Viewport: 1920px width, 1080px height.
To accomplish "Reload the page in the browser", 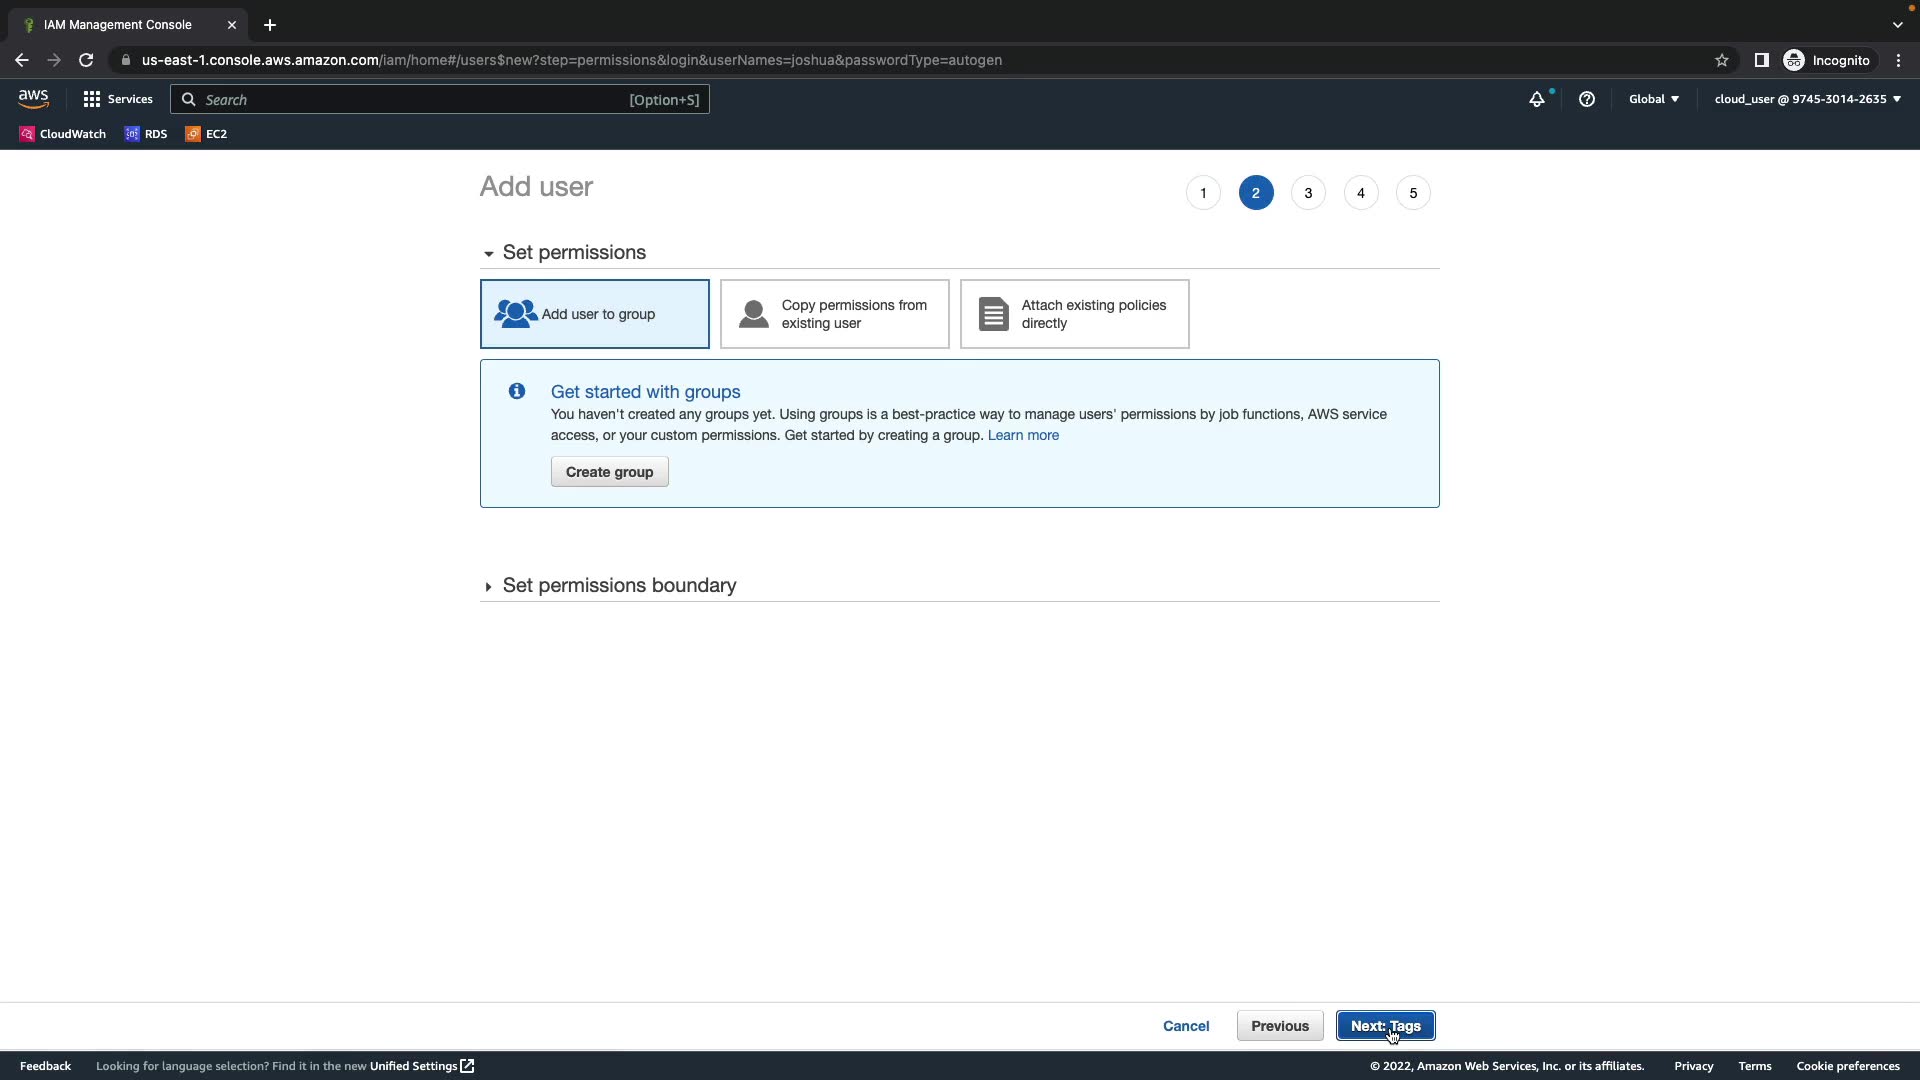I will coord(86,60).
